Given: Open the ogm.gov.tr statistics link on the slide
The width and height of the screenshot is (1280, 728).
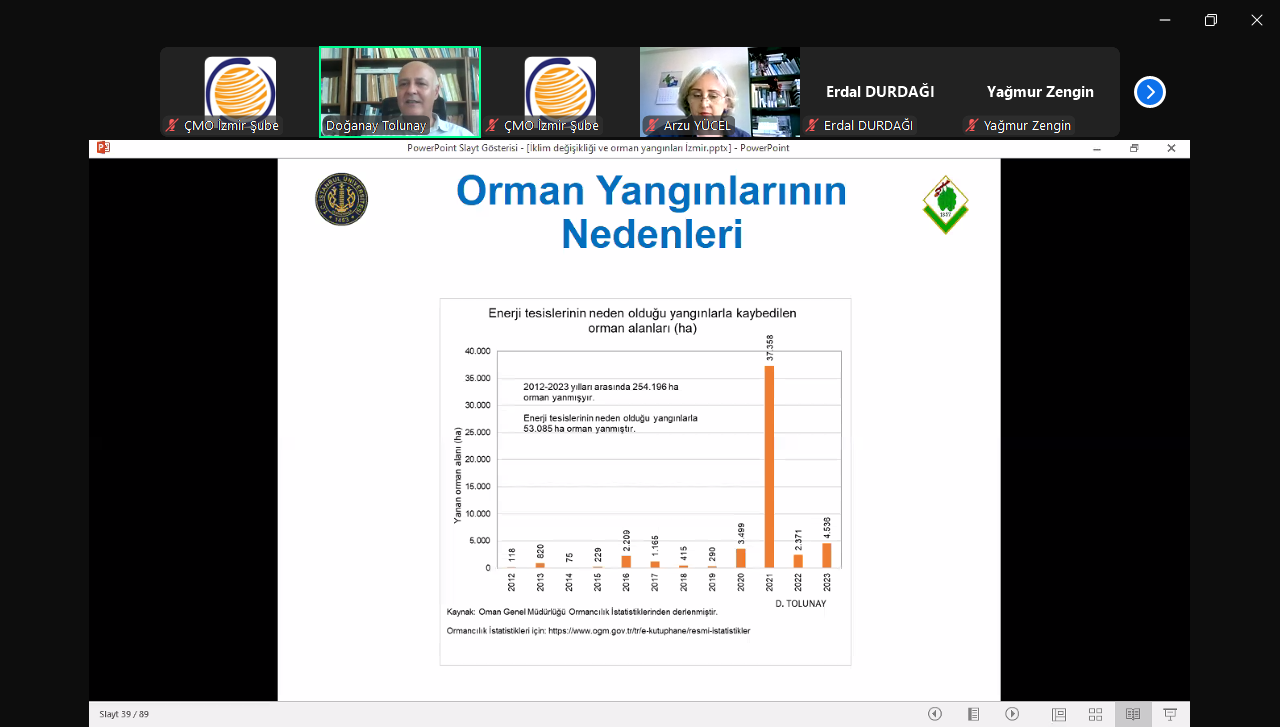Looking at the screenshot, I should [x=648, y=631].
